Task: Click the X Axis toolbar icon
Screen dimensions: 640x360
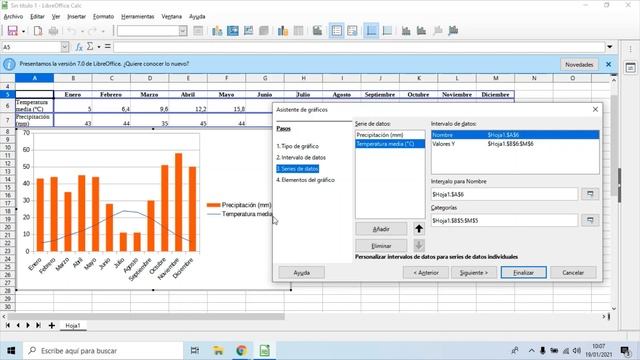Action: click(406, 31)
